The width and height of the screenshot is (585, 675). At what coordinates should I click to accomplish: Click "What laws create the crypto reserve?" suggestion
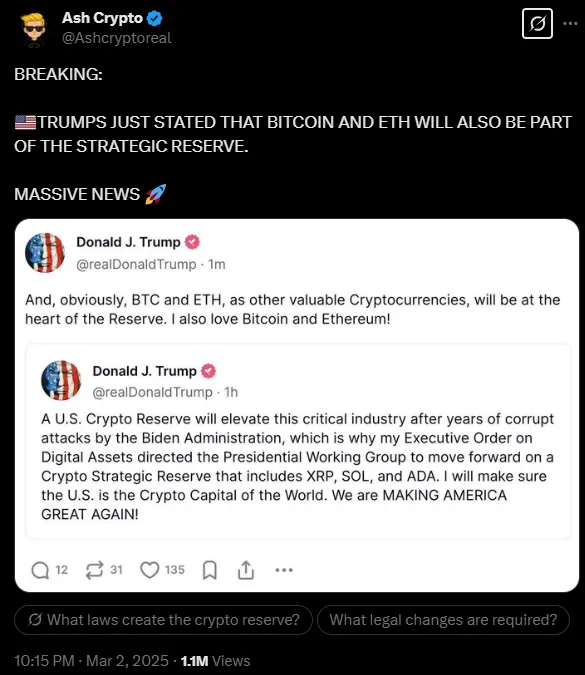pos(163,620)
